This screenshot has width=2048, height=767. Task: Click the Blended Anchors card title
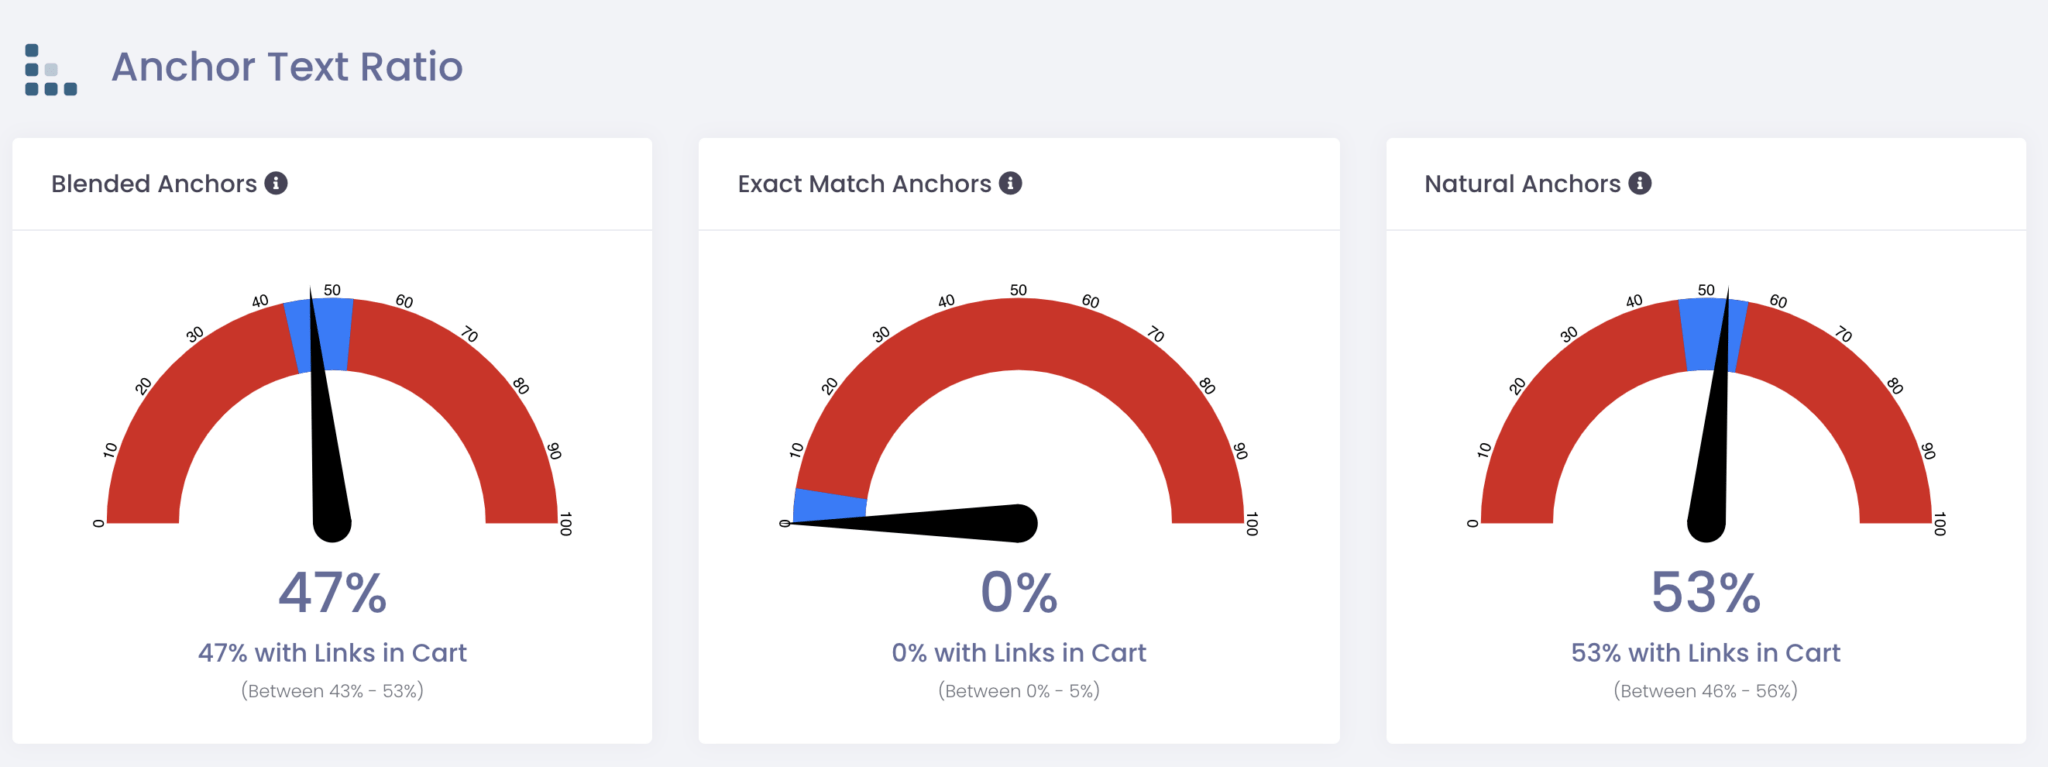(154, 184)
